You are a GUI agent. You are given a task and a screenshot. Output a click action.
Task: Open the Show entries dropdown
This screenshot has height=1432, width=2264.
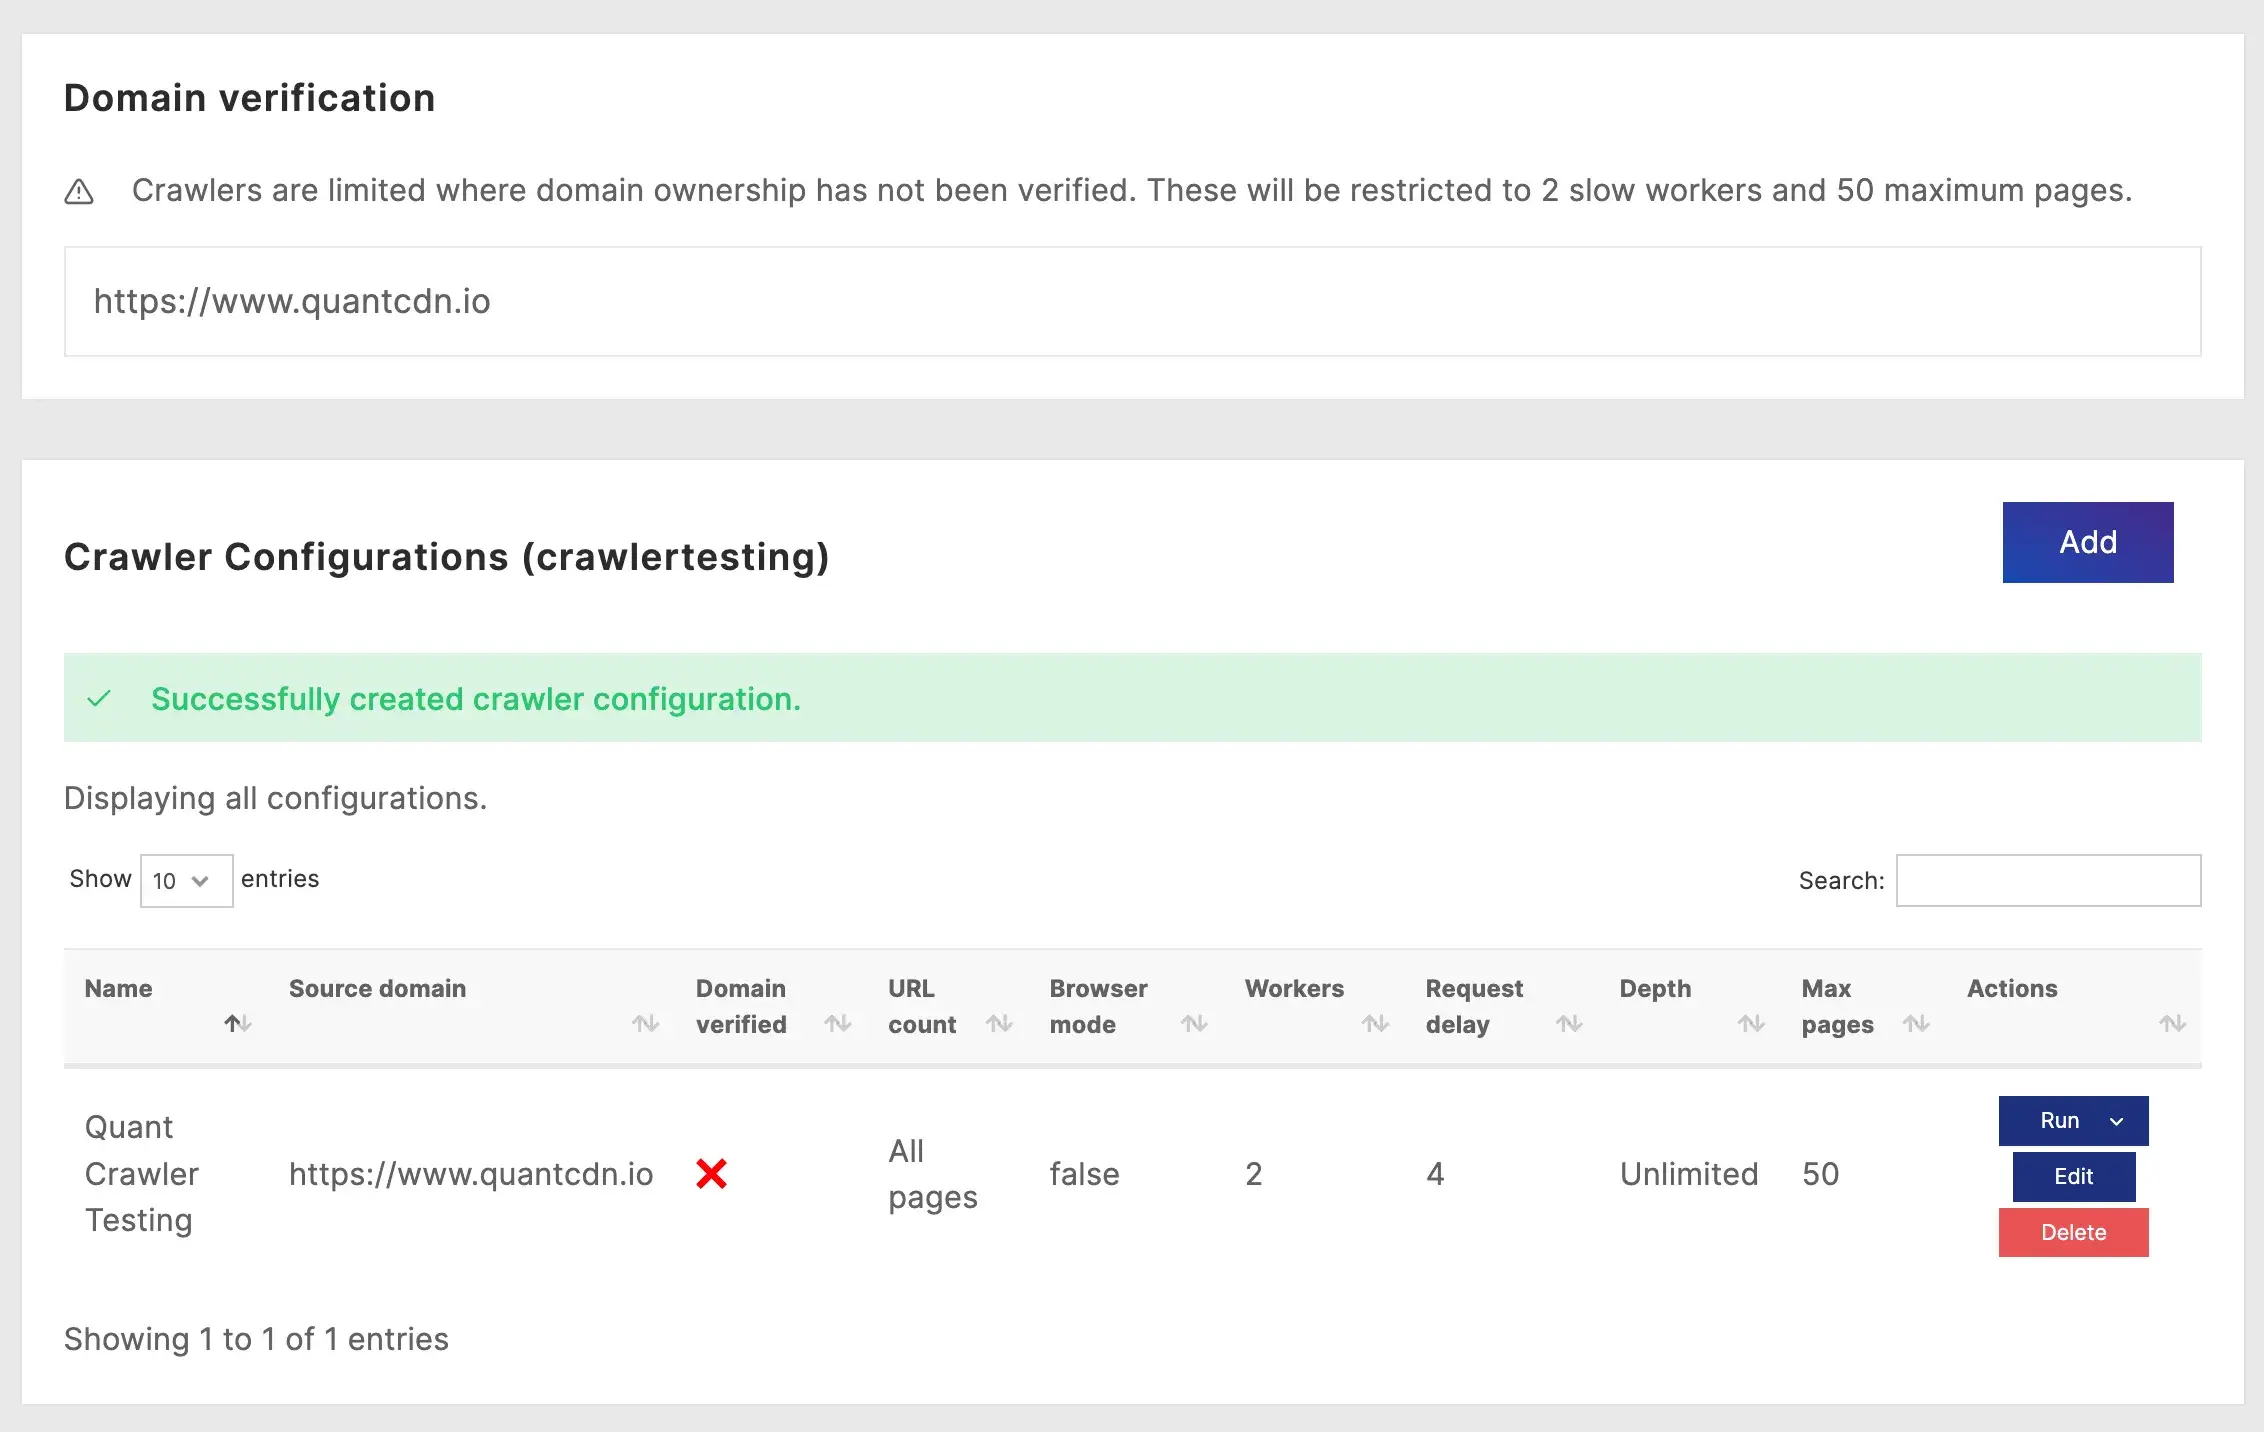[186, 880]
